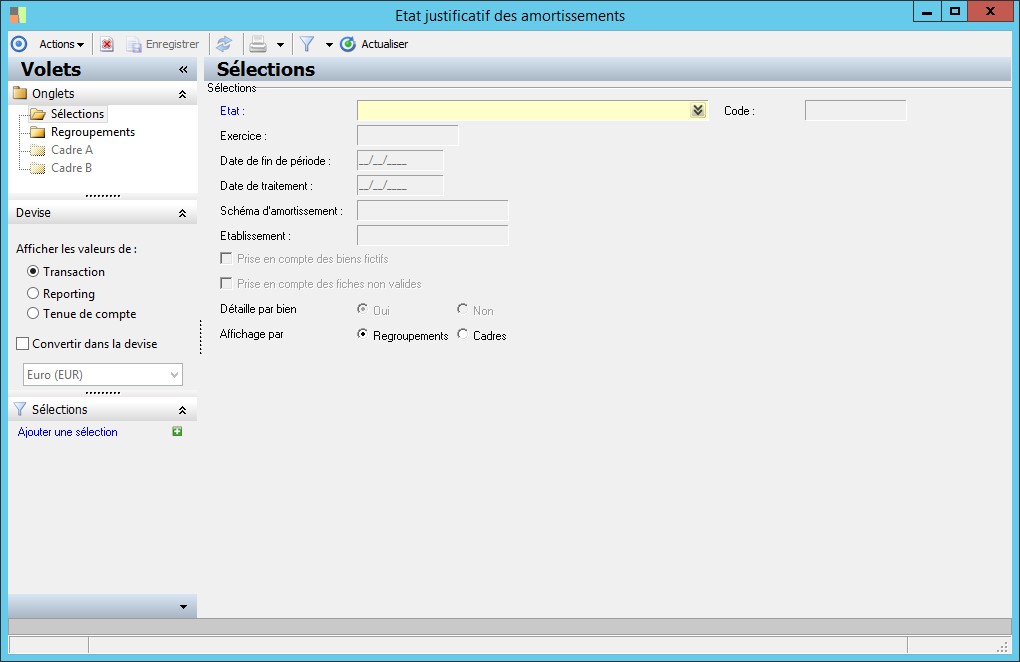1020x662 pixels.
Task: Click the Etablissement input field
Action: pos(433,235)
